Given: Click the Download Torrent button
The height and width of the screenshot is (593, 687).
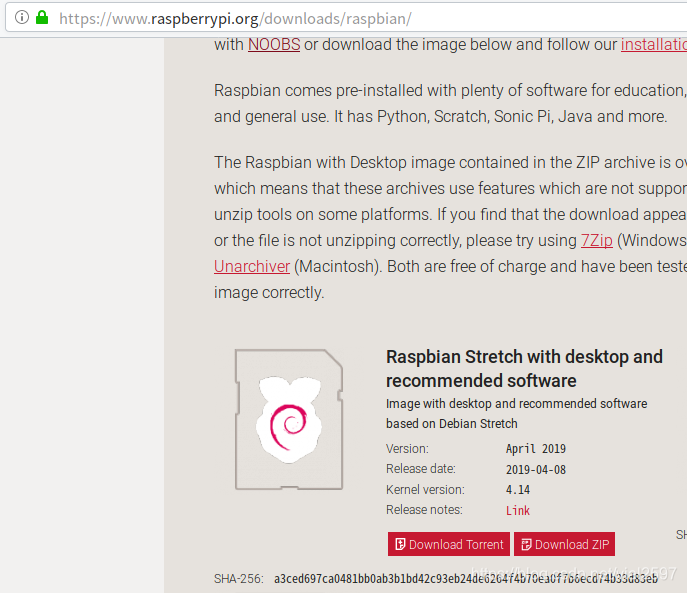Looking at the screenshot, I should tap(449, 544).
